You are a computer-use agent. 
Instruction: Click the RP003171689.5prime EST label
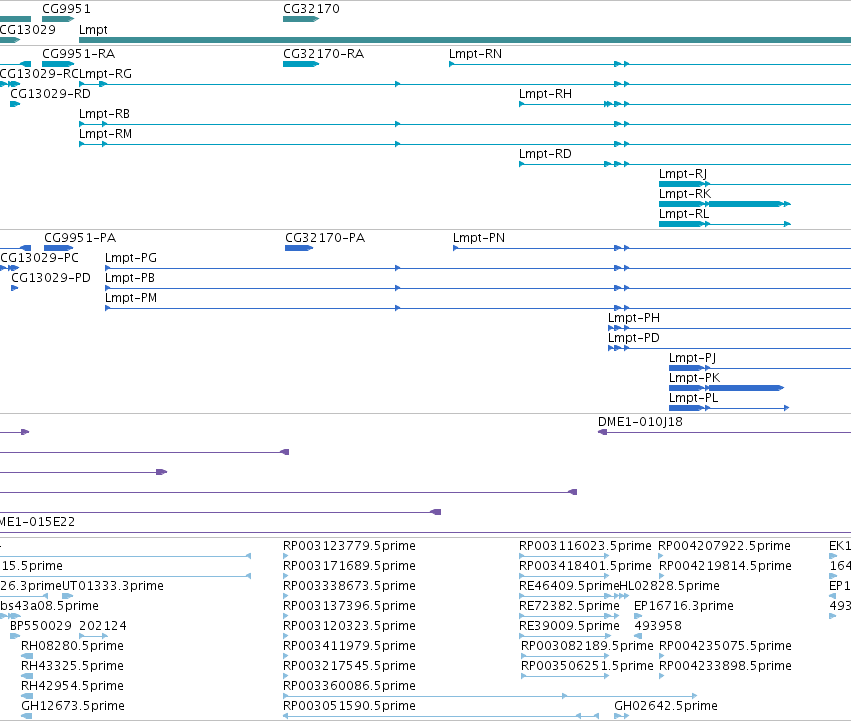click(x=349, y=566)
